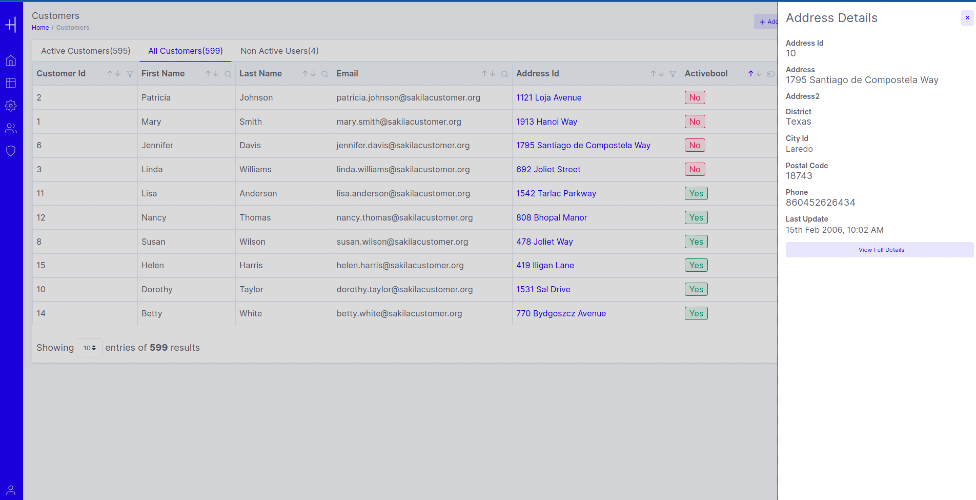Switch to Active Customers(595) tab
Image resolution: width=976 pixels, height=500 pixels.
coord(86,51)
